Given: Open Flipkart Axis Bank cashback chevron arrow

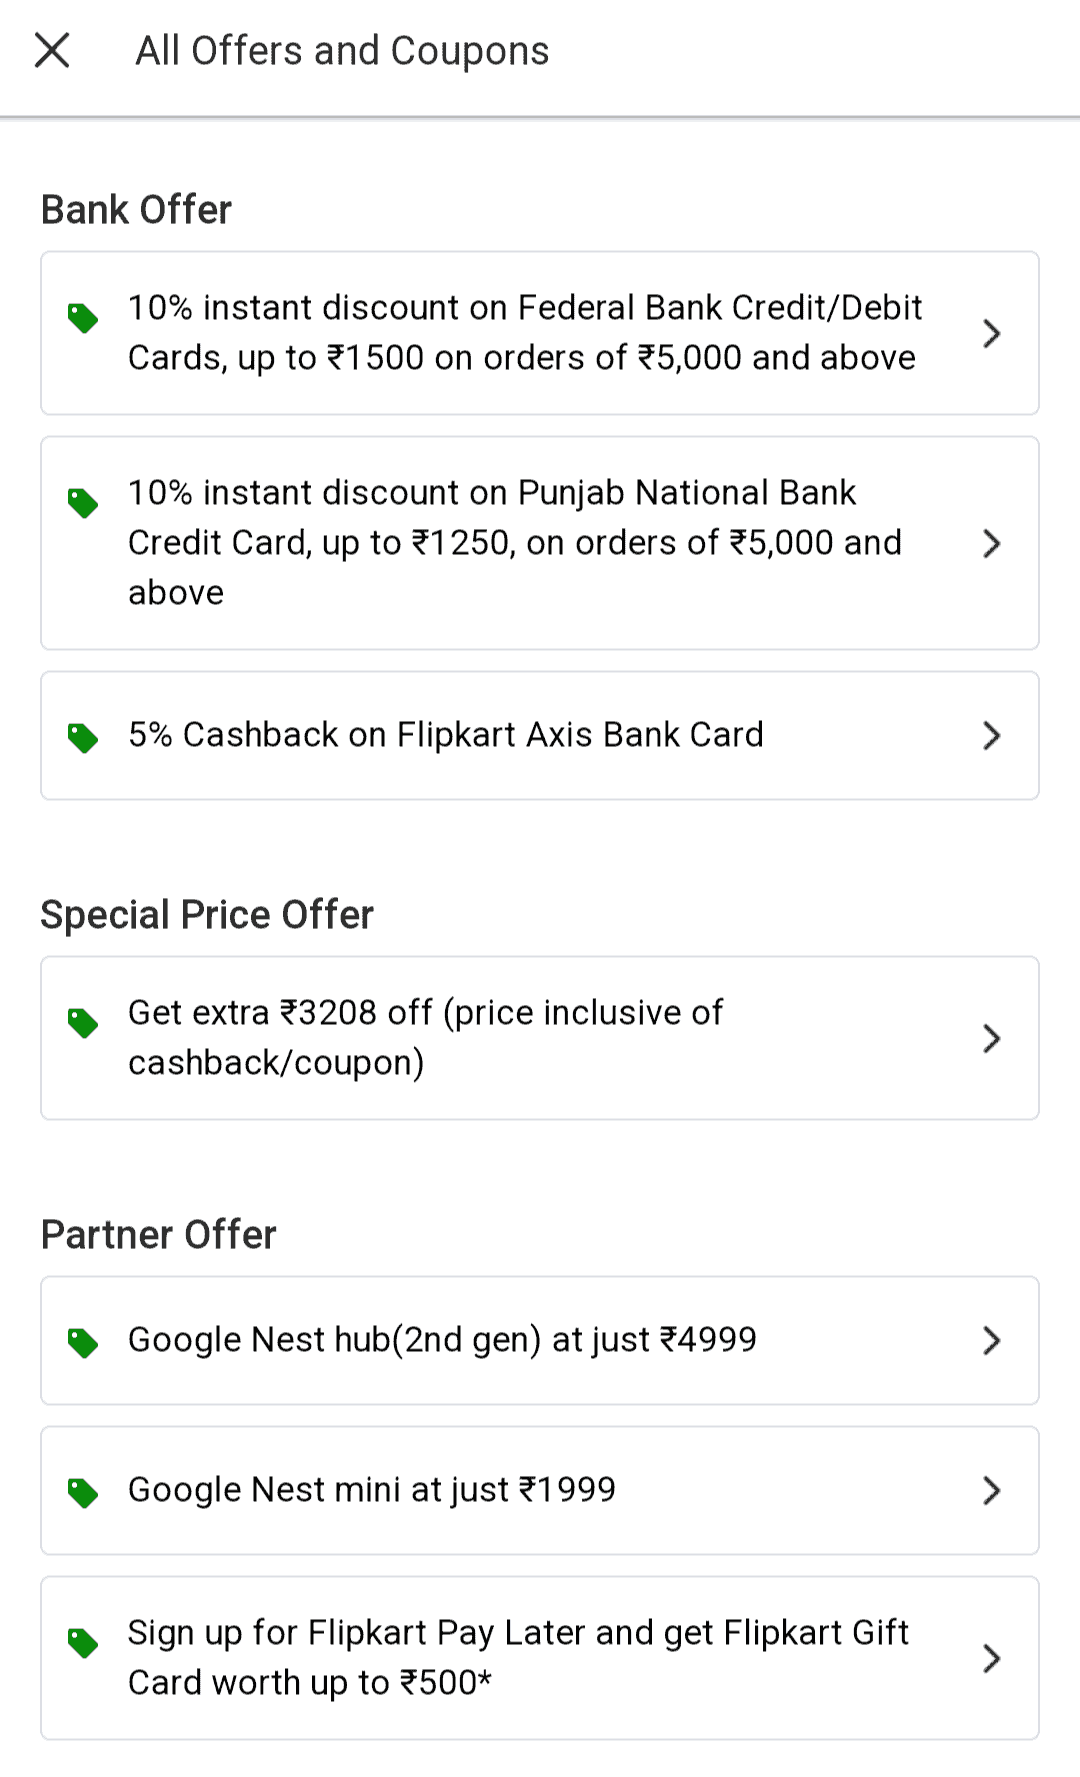Looking at the screenshot, I should [991, 736].
